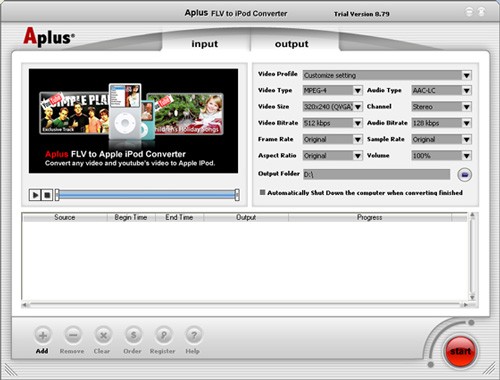Viewport: 500px width, 380px height.
Task: Open Video Size dropdown
Action: coord(332,107)
